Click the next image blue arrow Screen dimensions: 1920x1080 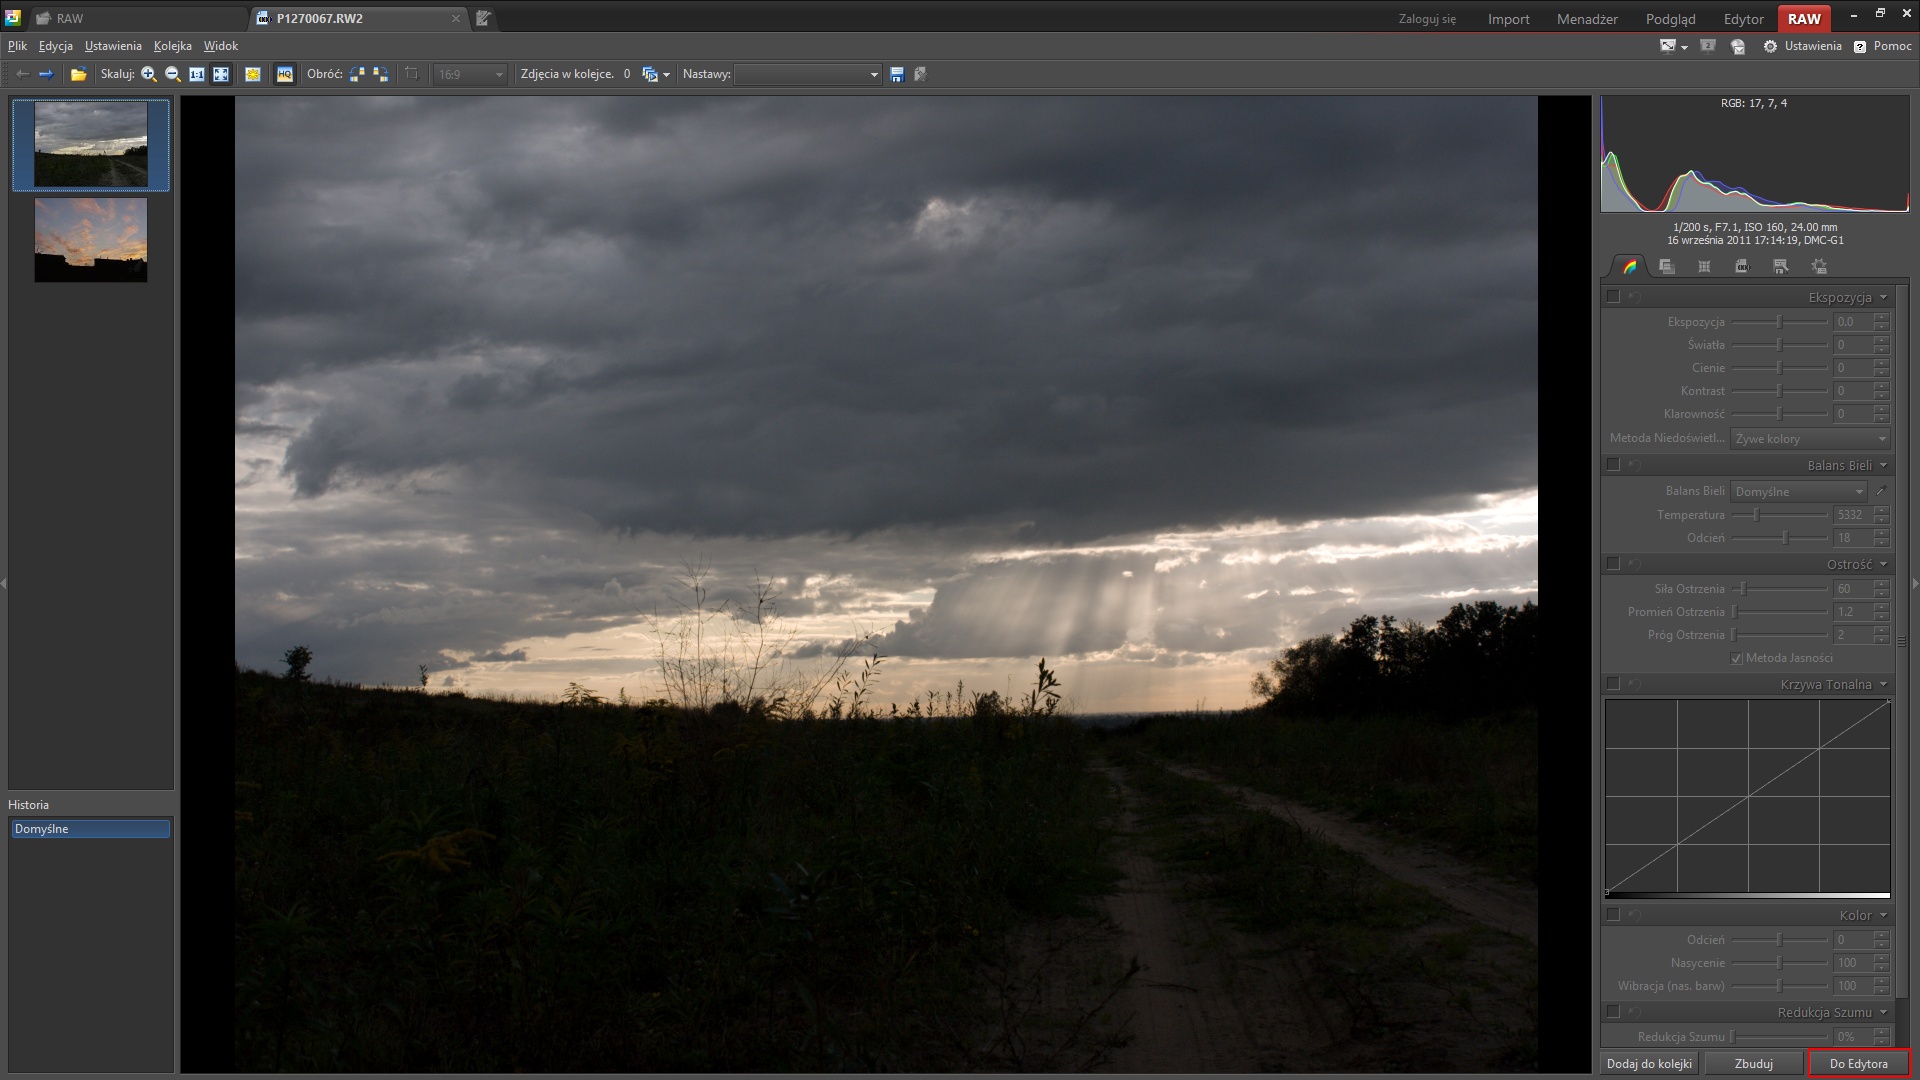(x=46, y=74)
